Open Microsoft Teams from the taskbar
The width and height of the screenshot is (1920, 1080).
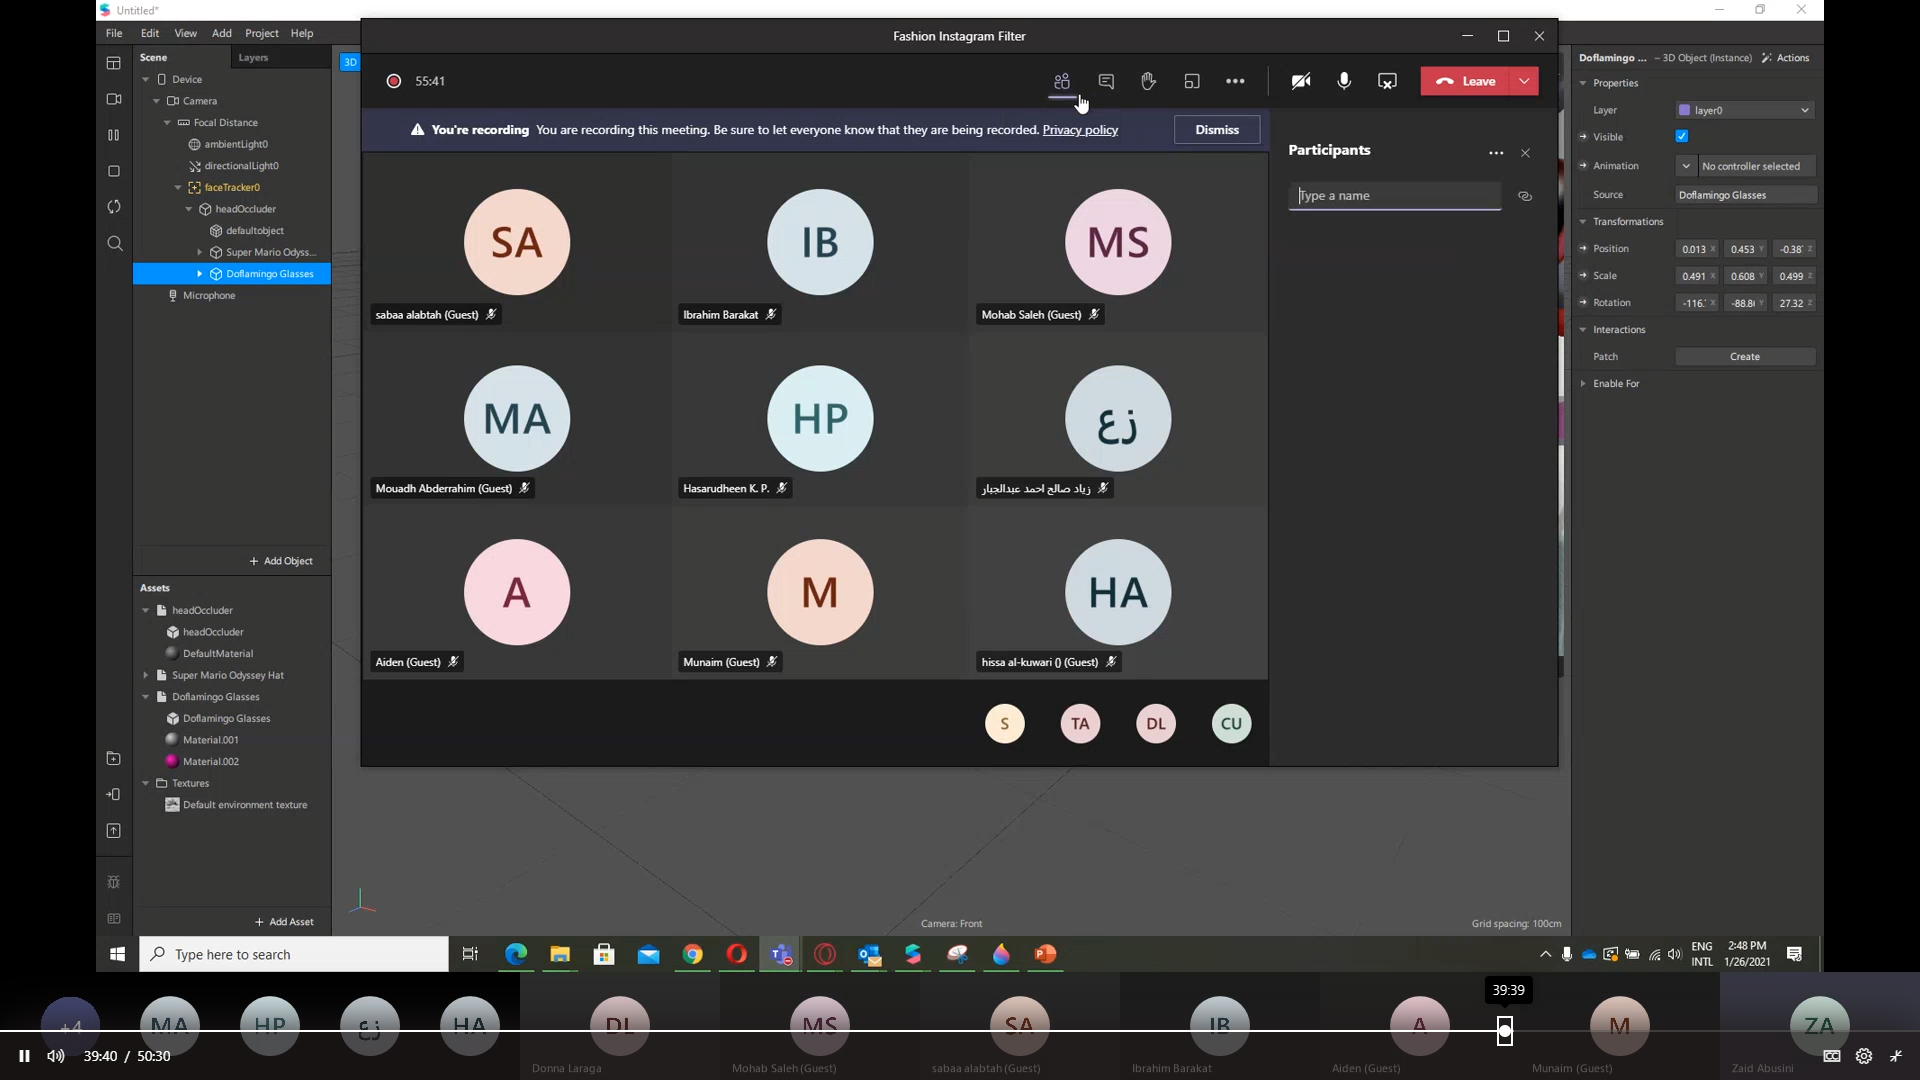tap(781, 955)
